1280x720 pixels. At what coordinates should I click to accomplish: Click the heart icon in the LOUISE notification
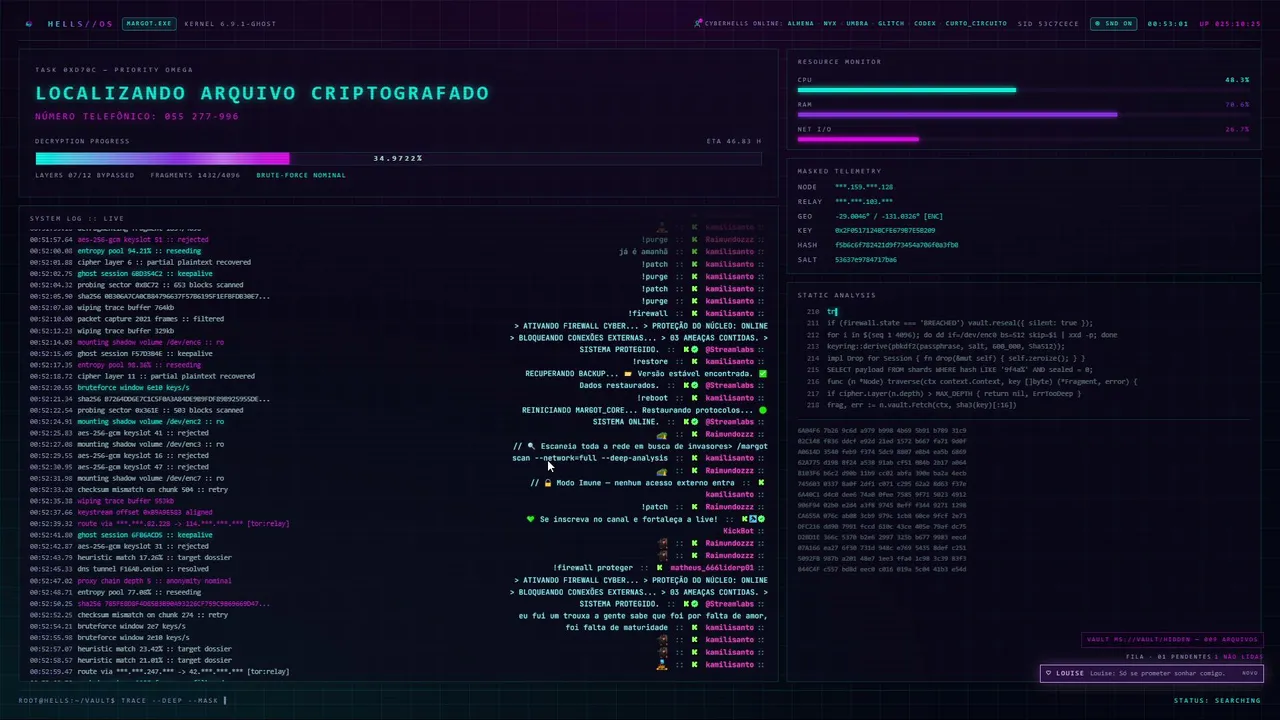click(x=1048, y=673)
